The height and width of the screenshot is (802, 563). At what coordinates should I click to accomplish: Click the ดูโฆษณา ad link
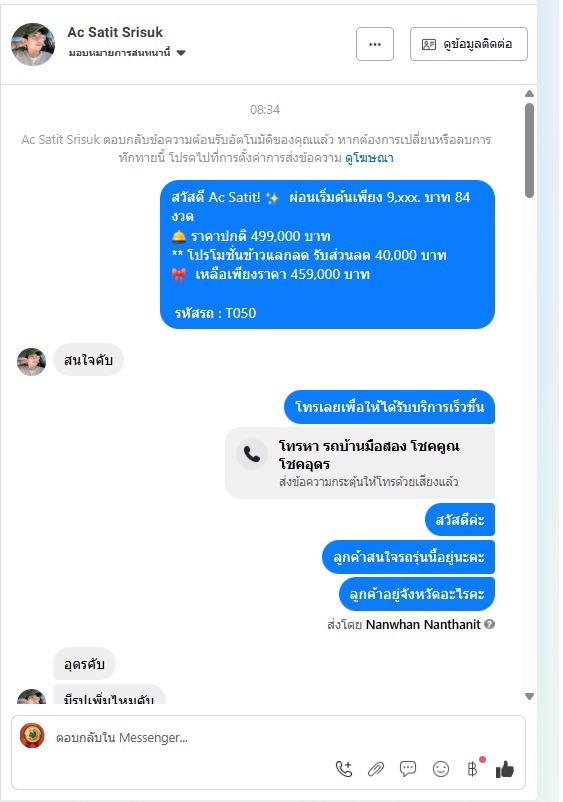click(x=369, y=158)
